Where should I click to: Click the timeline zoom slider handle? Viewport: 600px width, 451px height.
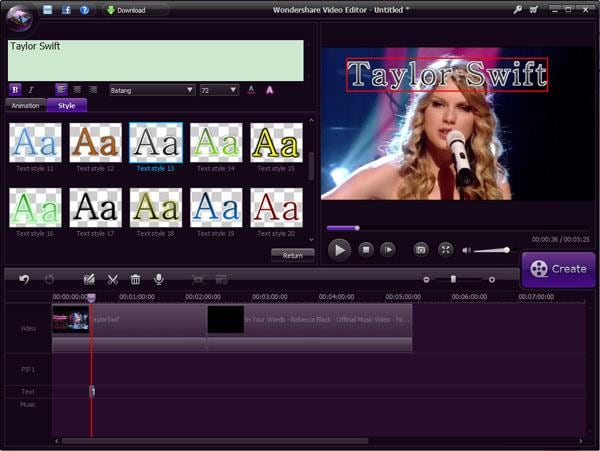pyautogui.click(x=453, y=279)
